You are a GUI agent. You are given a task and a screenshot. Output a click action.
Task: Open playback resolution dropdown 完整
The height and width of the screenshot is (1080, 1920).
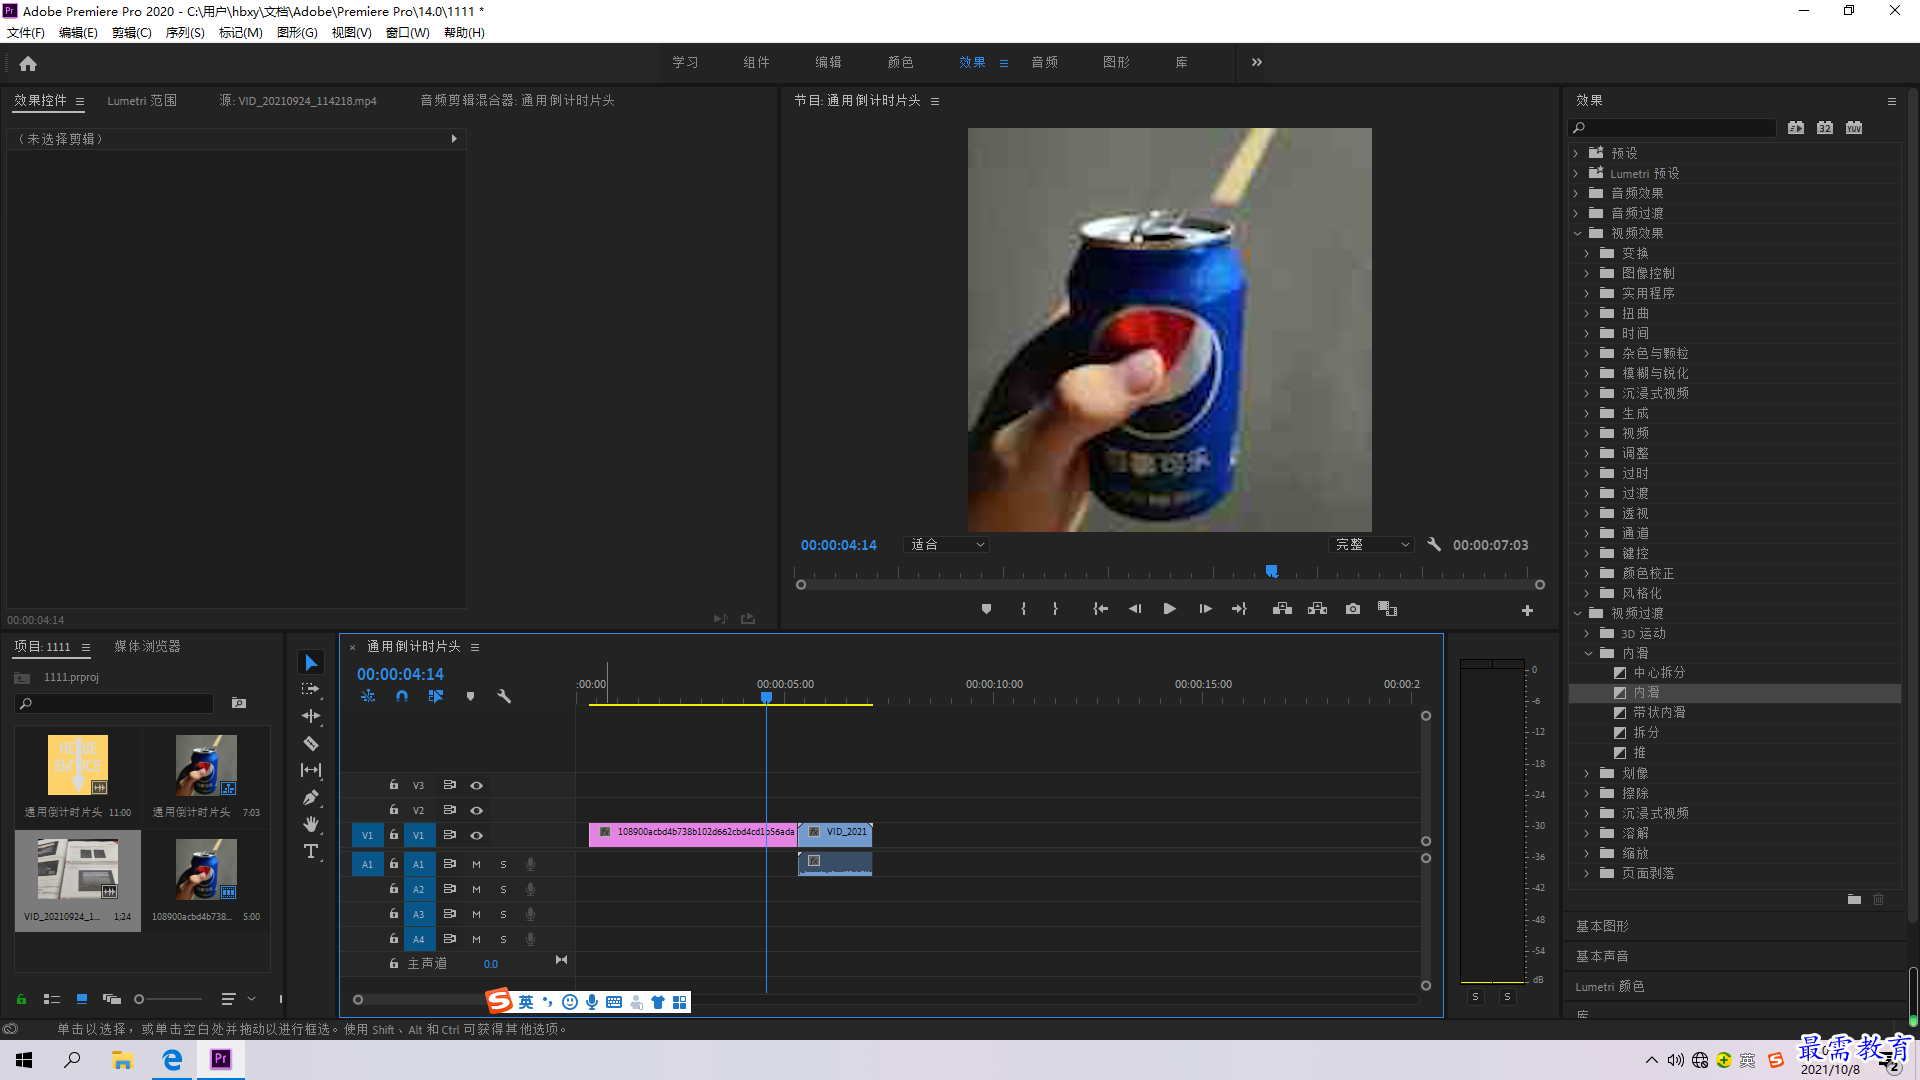point(1372,544)
